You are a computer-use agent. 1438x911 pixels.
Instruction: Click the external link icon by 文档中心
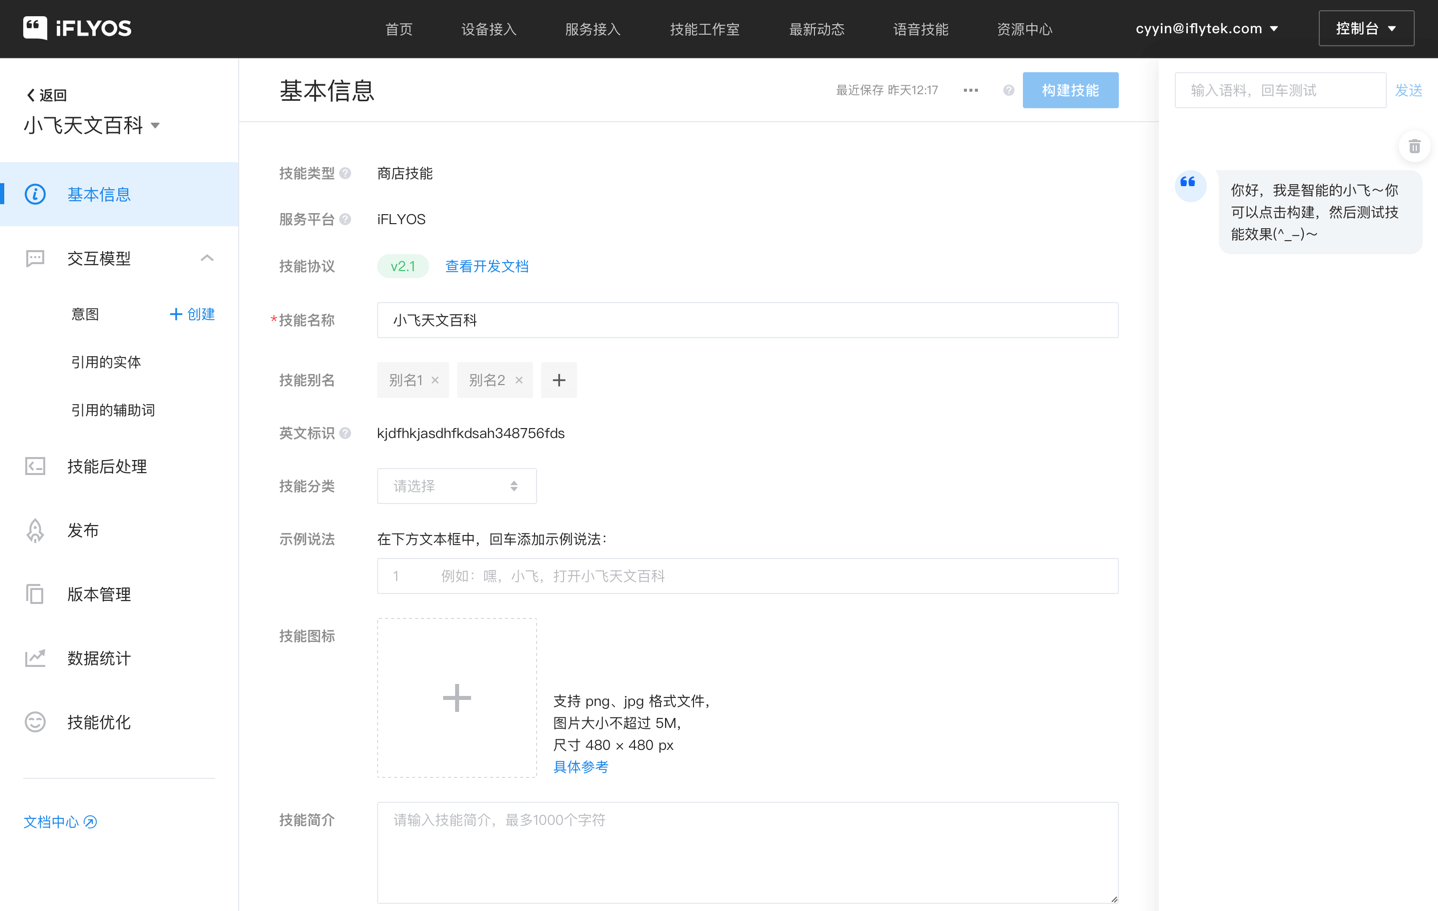tap(90, 822)
